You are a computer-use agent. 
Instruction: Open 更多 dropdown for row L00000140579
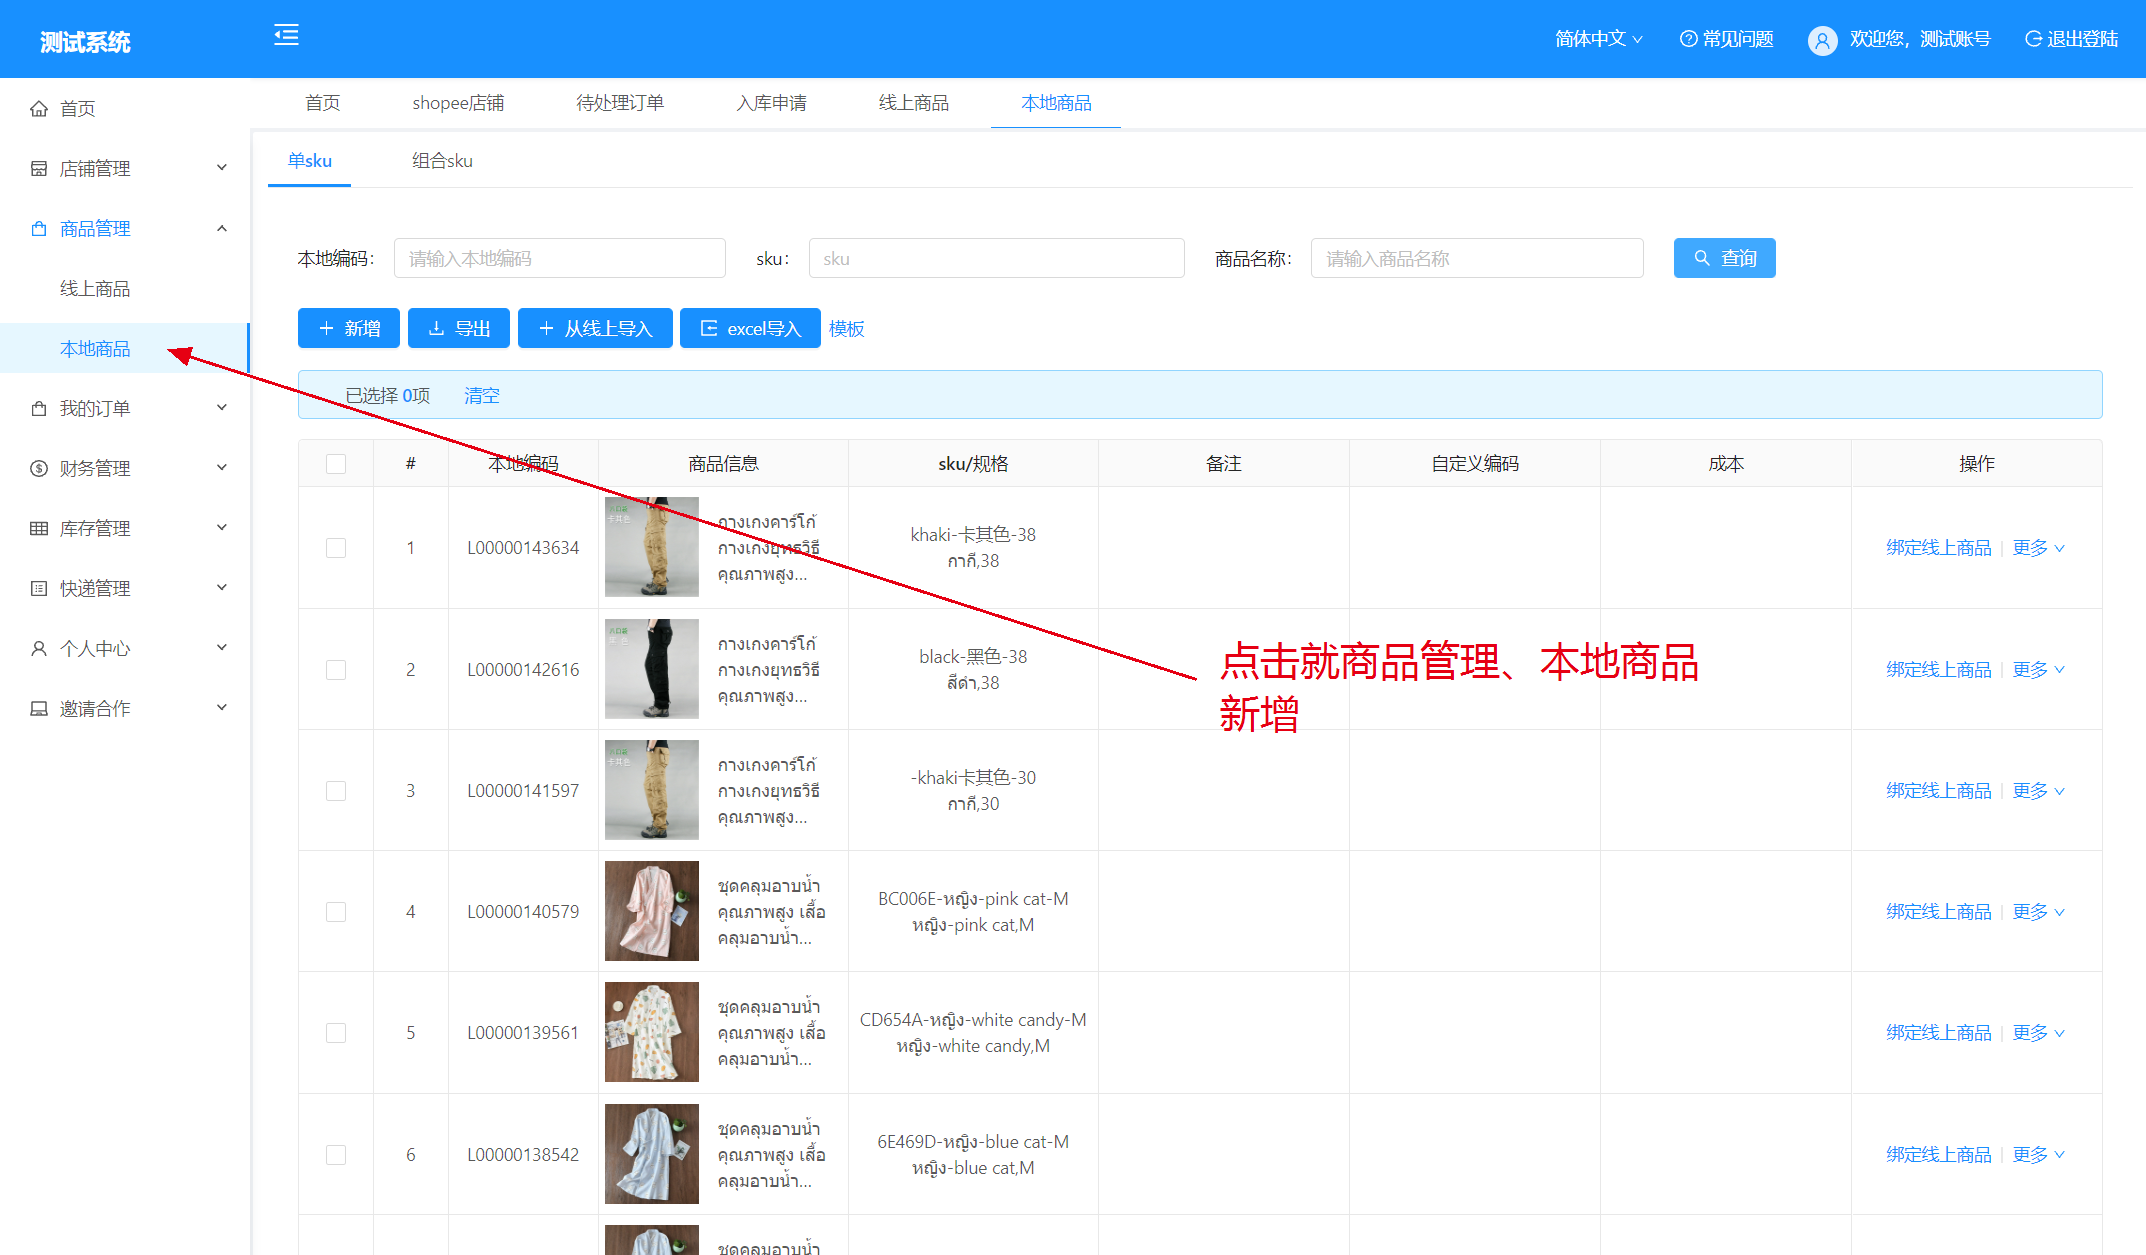coord(2038,912)
